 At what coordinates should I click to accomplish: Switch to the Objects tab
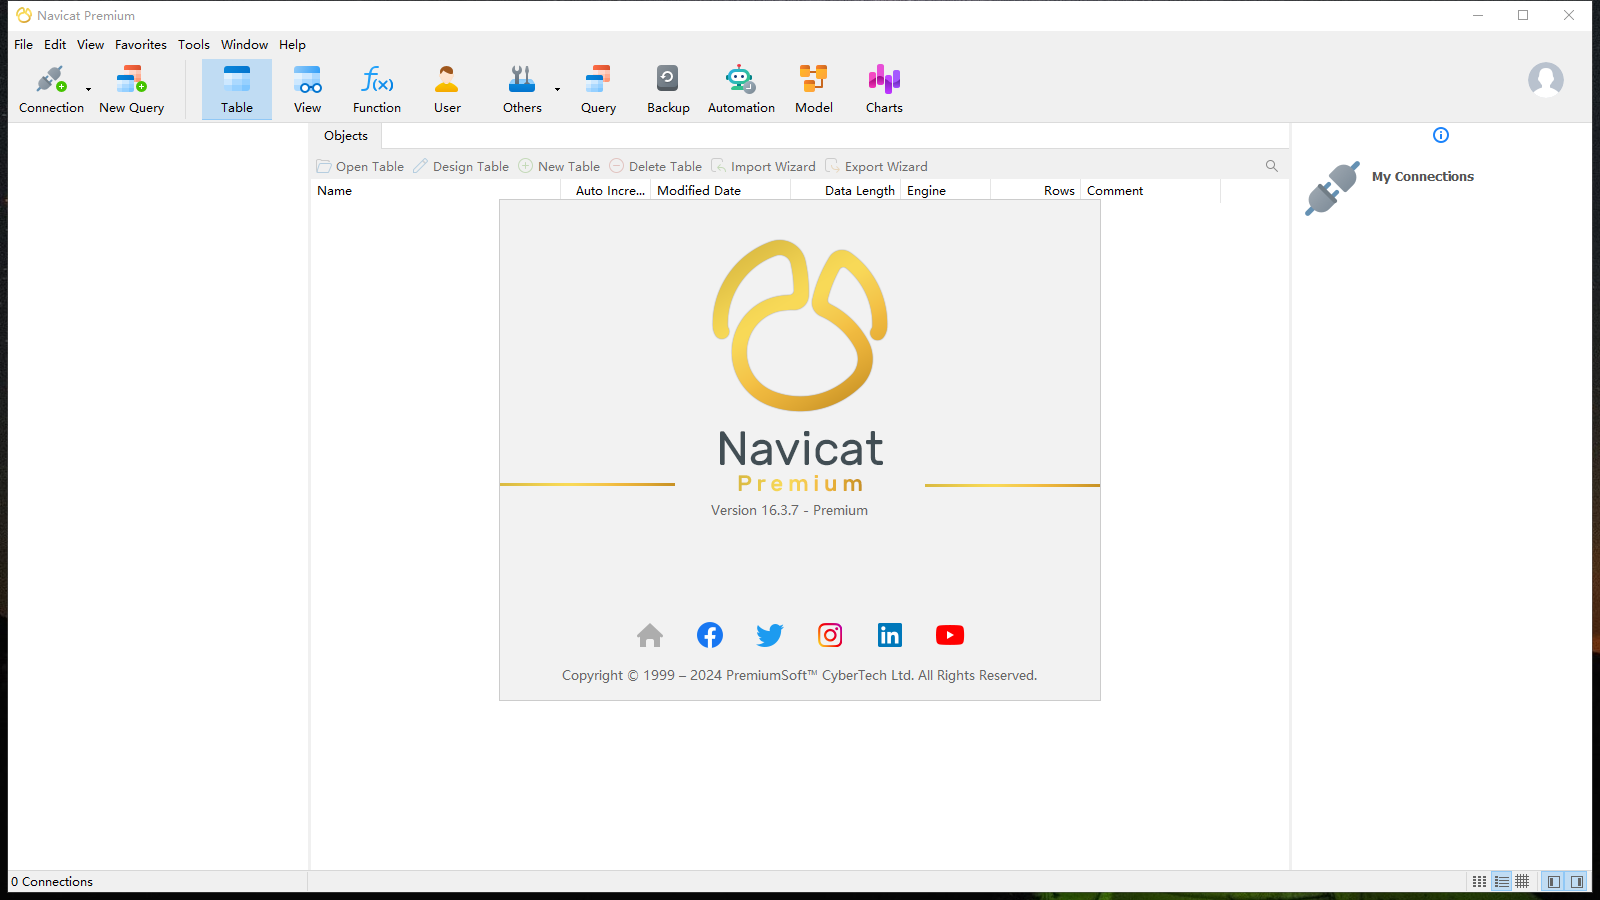click(346, 136)
